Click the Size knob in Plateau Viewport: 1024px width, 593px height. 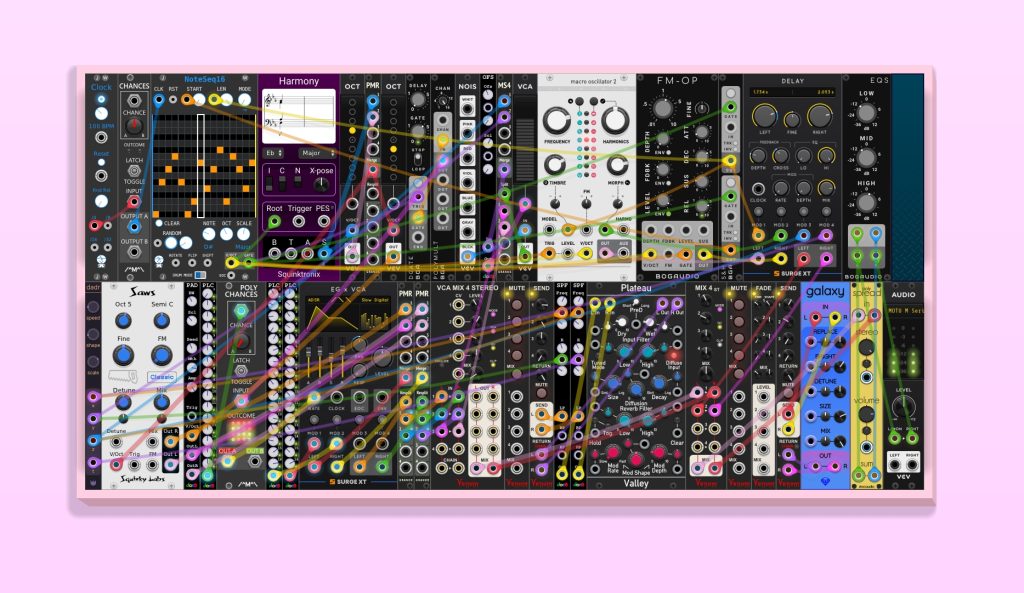point(613,383)
